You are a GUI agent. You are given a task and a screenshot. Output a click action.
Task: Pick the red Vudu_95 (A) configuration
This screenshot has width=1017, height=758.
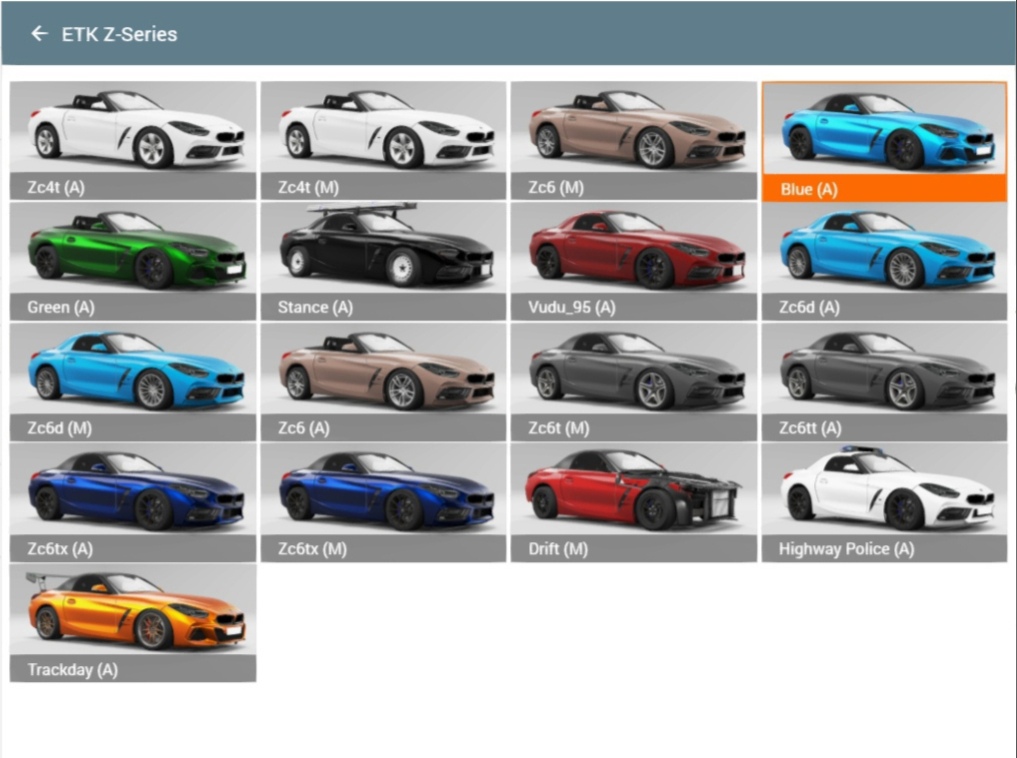(634, 251)
